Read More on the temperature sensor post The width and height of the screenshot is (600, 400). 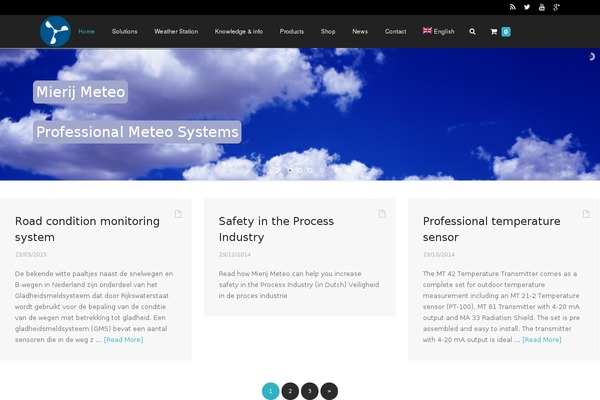(x=542, y=340)
